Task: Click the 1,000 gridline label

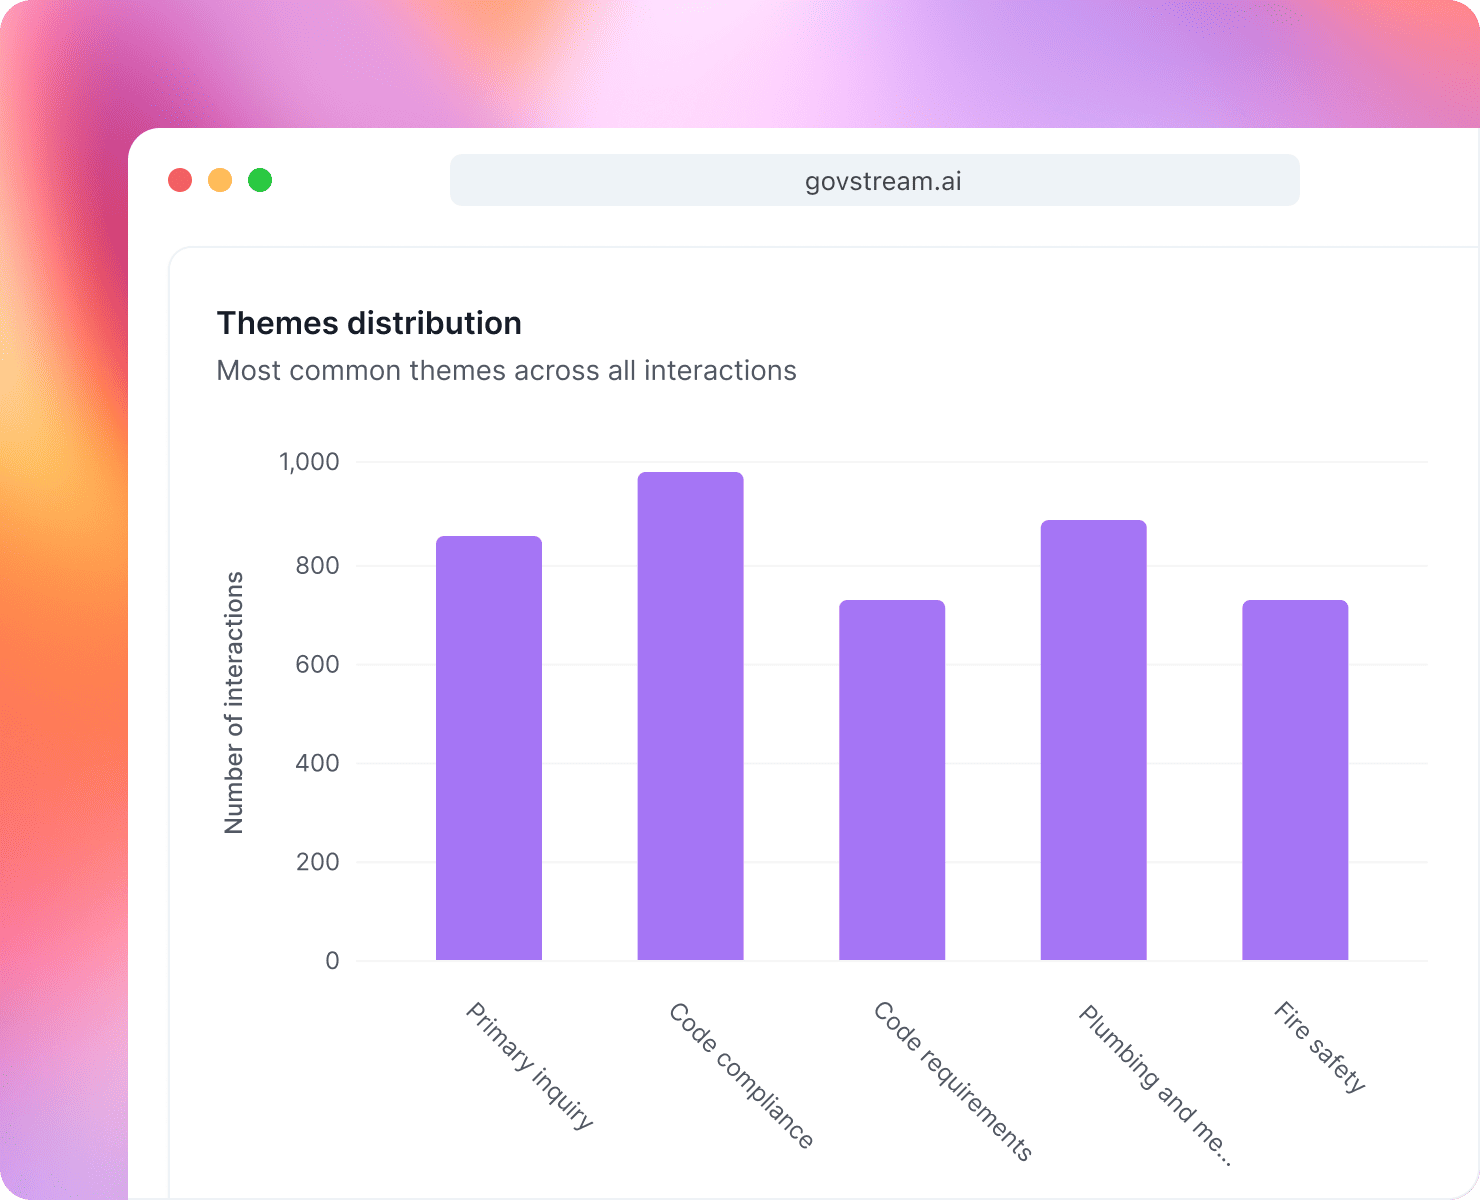Action: [306, 462]
